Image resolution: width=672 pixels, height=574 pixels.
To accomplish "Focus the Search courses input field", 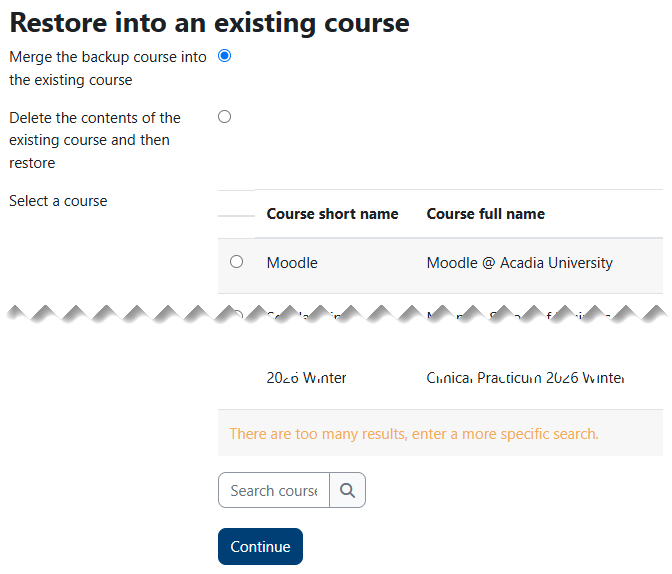I will tap(274, 490).
